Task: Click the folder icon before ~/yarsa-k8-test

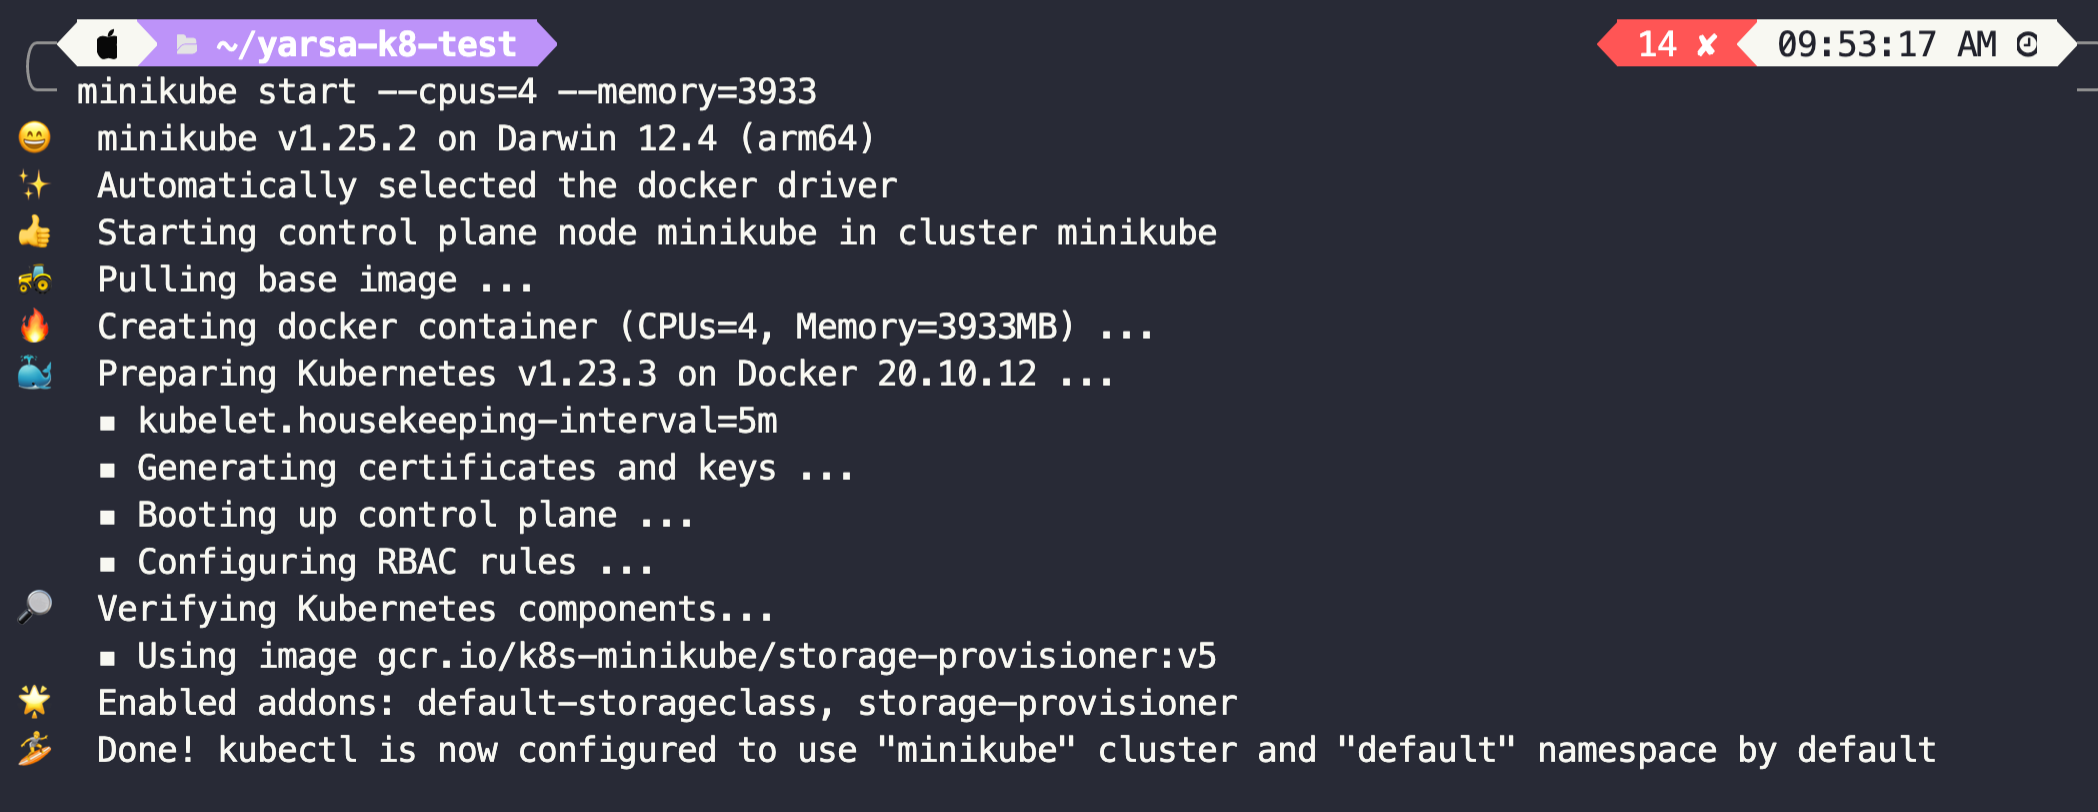Action: pos(186,44)
